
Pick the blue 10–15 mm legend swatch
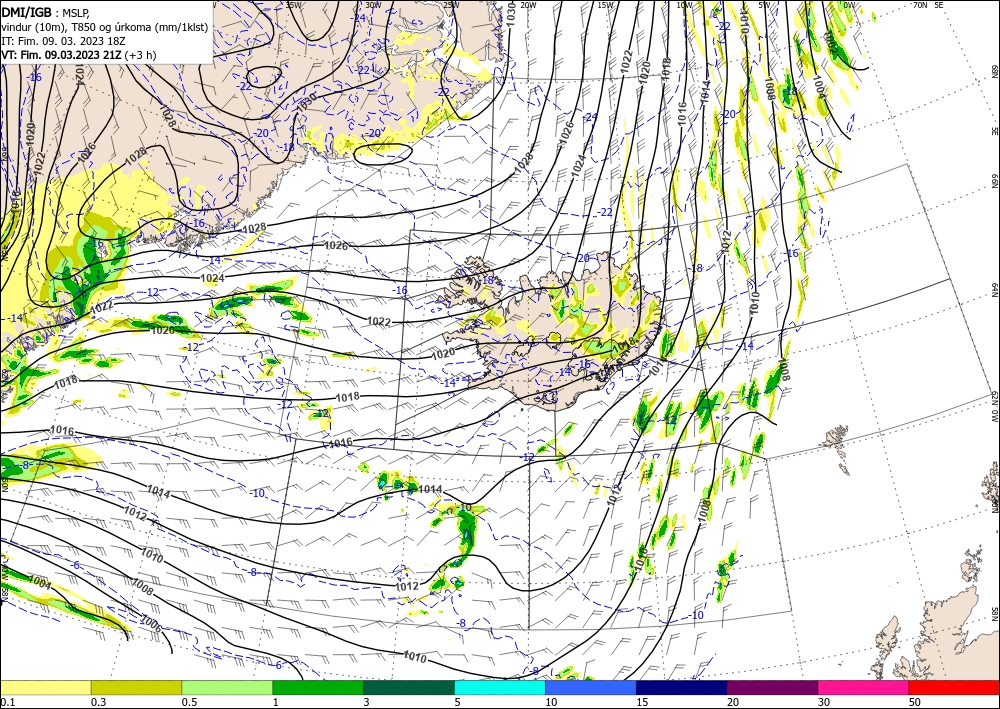click(591, 687)
